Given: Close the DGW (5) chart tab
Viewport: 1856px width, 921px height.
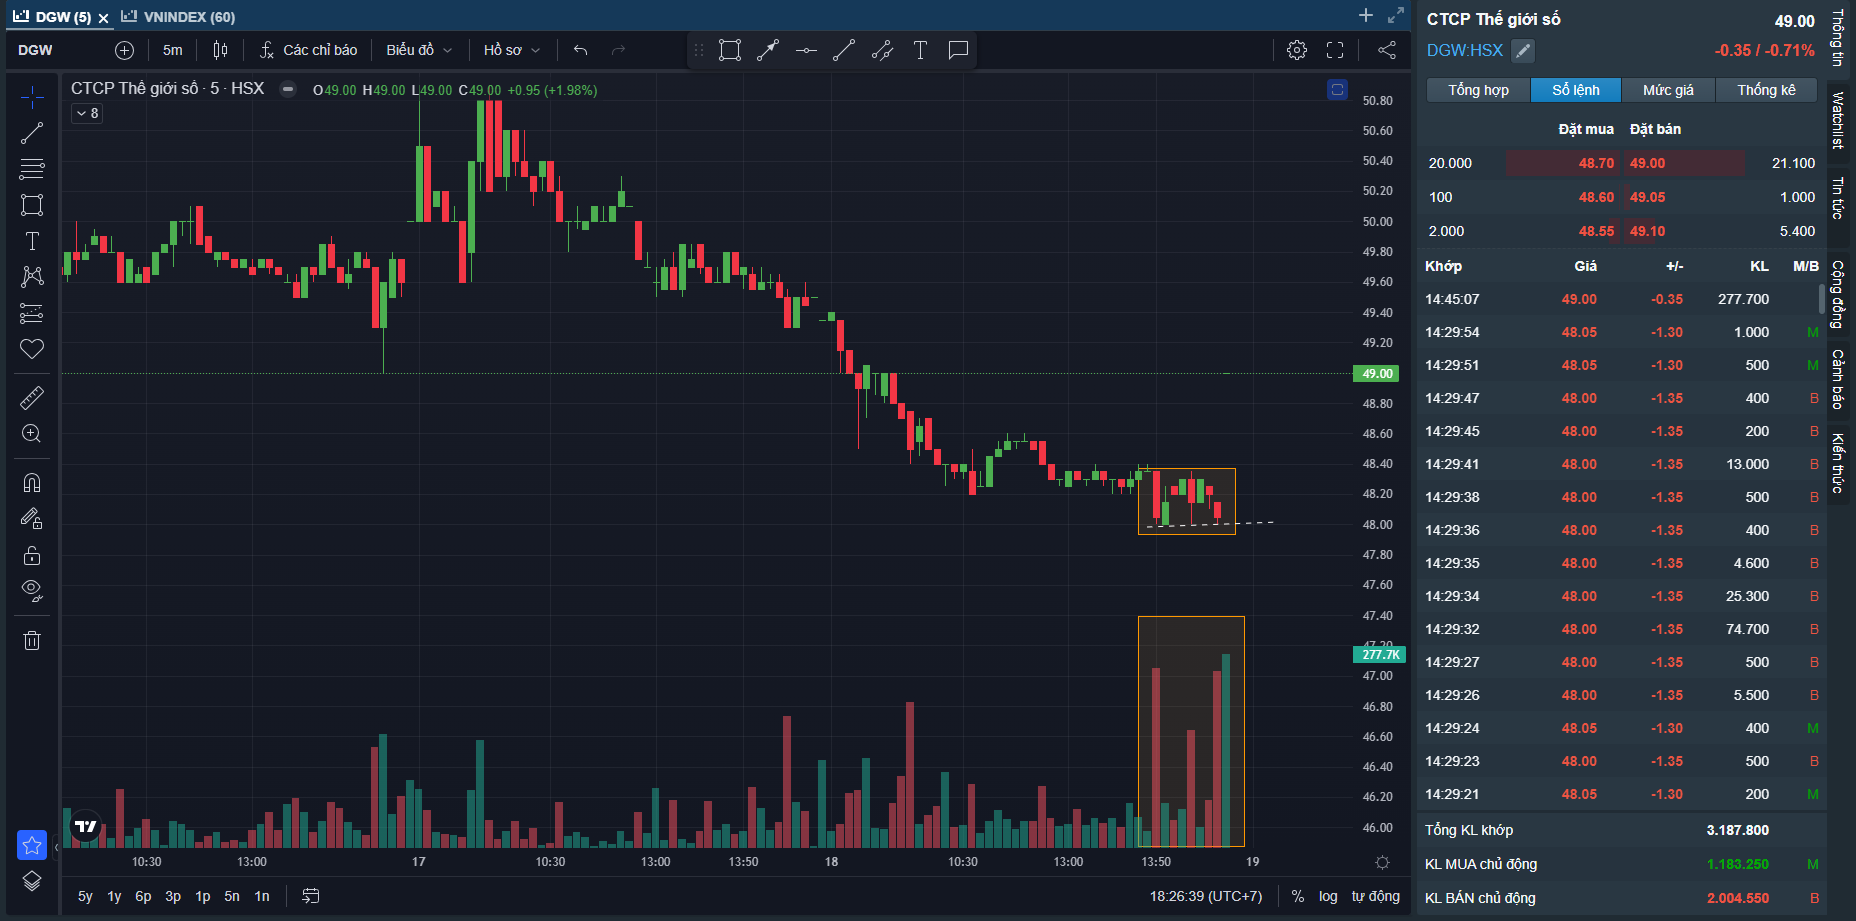Looking at the screenshot, I should tap(103, 18).
